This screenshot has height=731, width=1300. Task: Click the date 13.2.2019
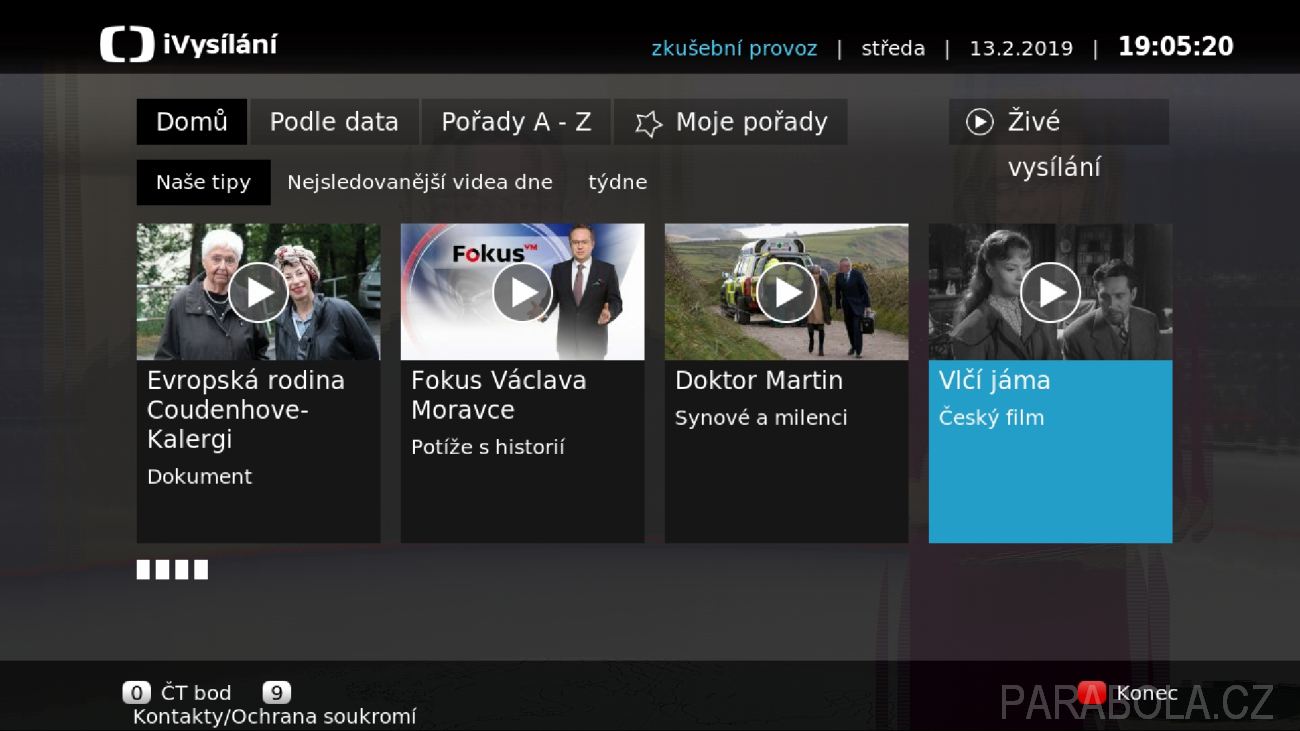(1021, 48)
